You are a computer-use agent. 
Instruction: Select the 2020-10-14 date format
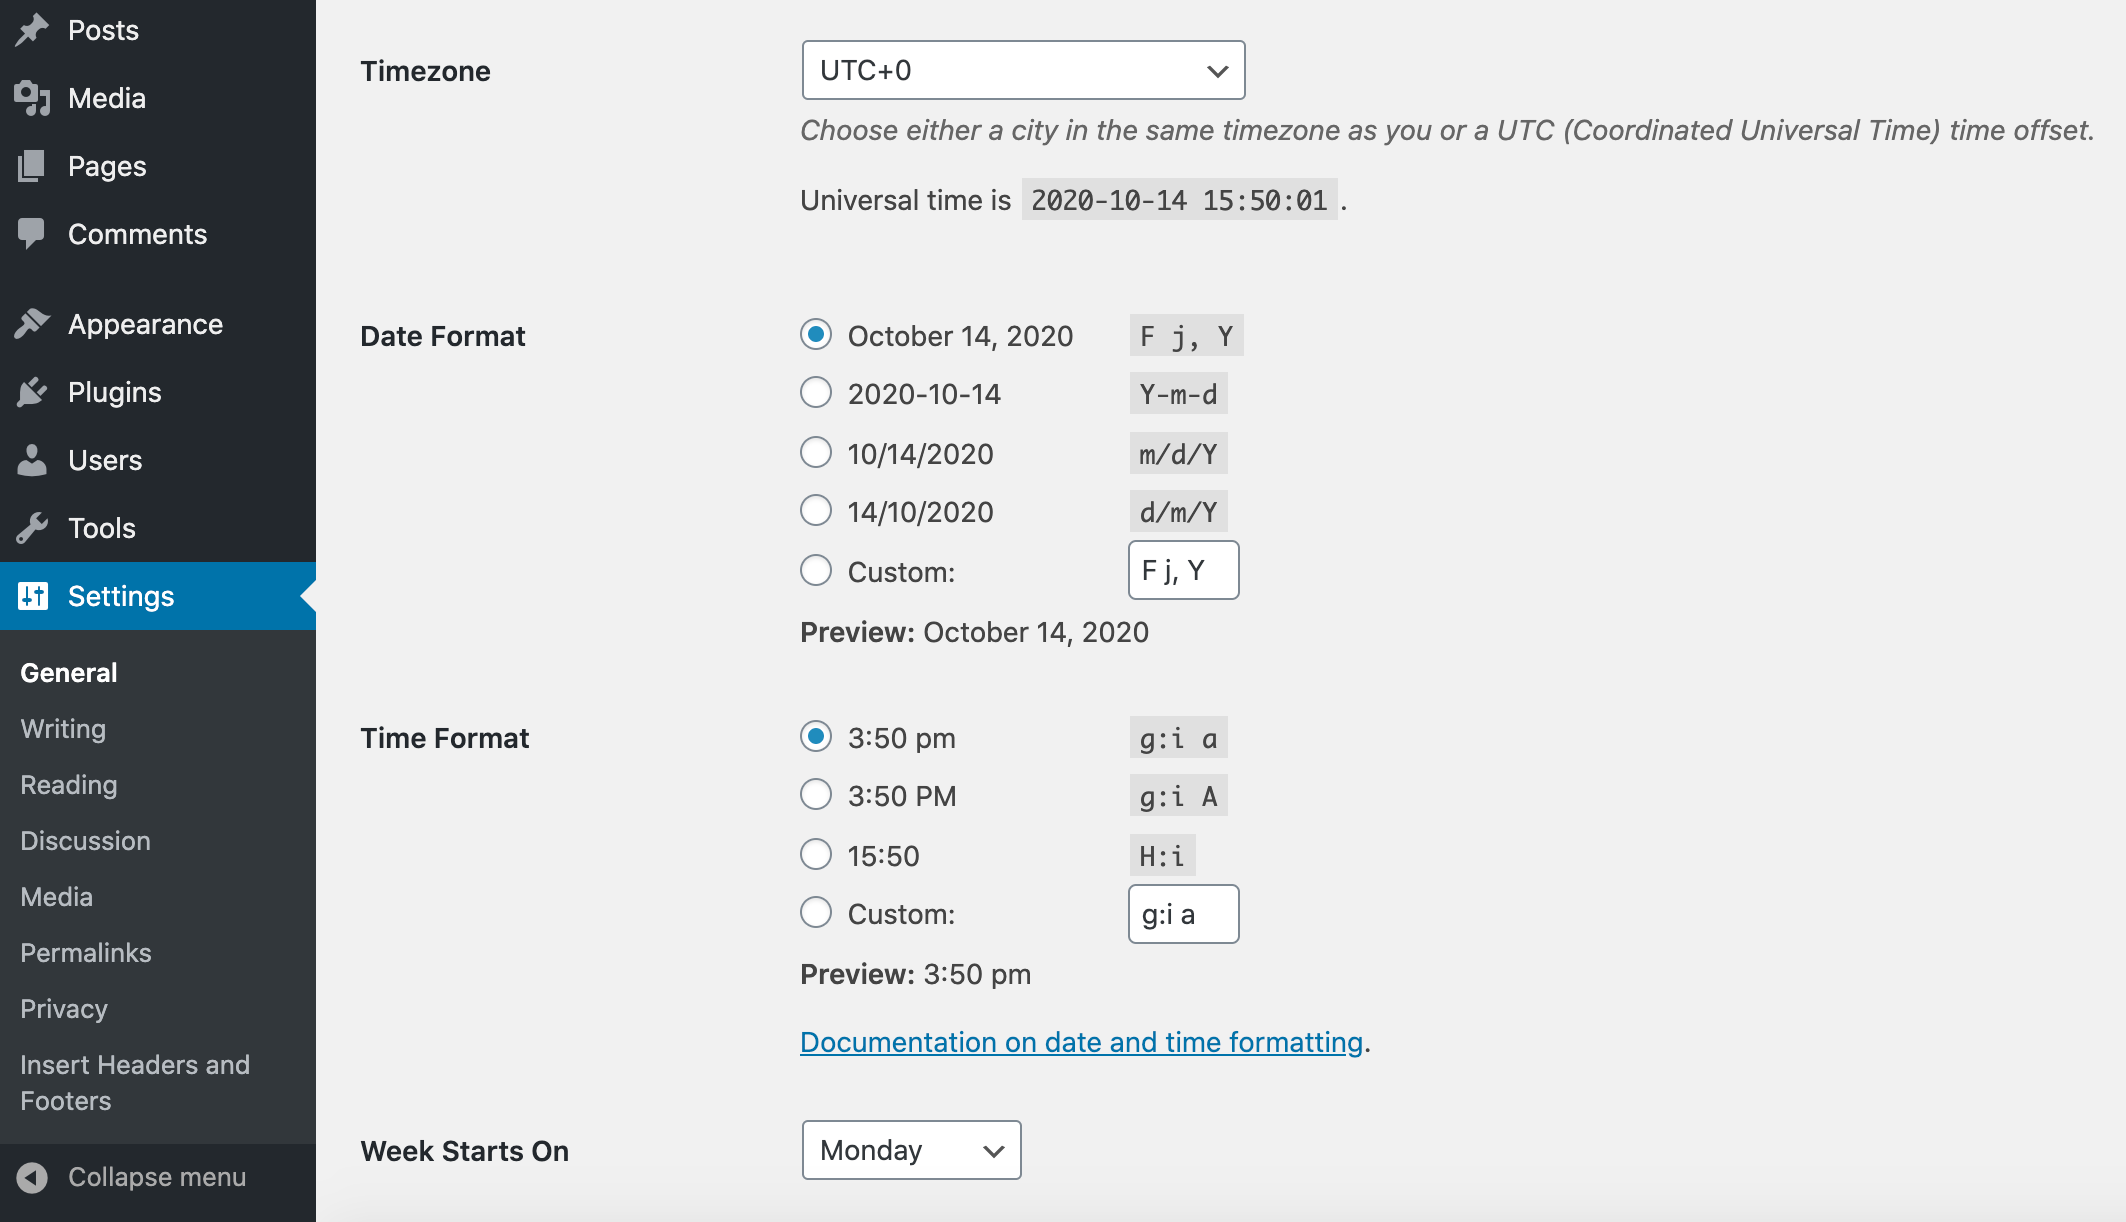coord(815,393)
